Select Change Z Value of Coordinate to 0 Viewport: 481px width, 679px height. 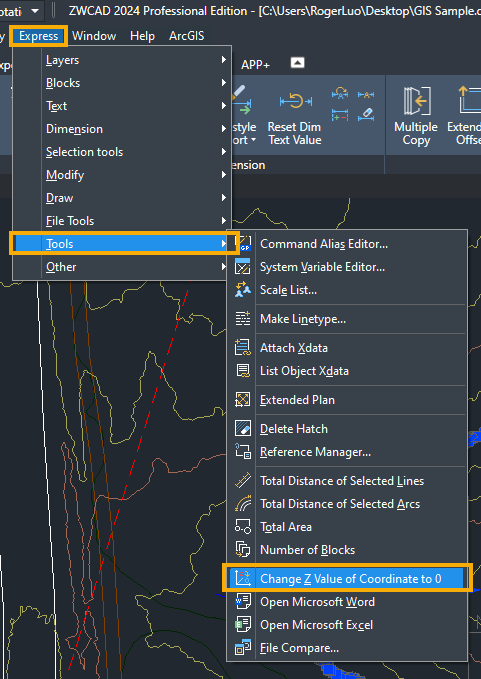[347, 579]
